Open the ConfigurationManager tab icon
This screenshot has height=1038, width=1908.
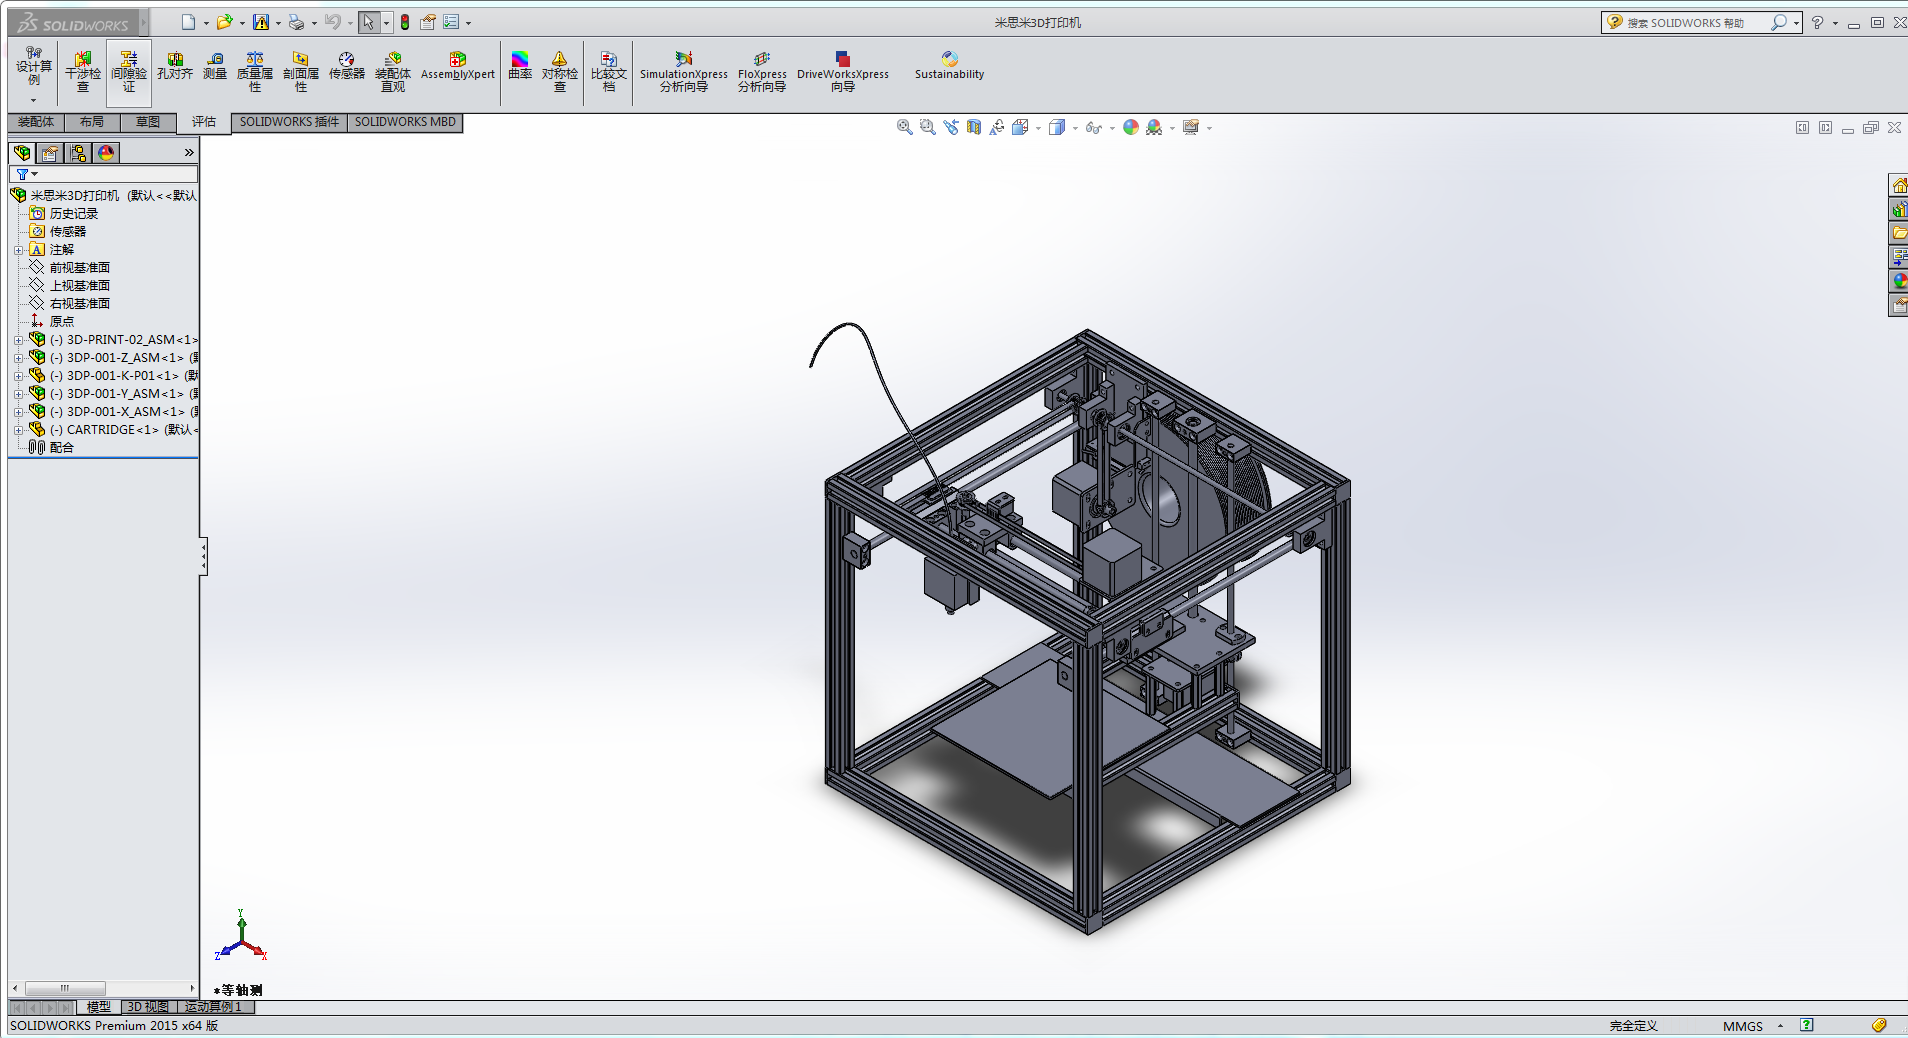pyautogui.click(x=78, y=153)
